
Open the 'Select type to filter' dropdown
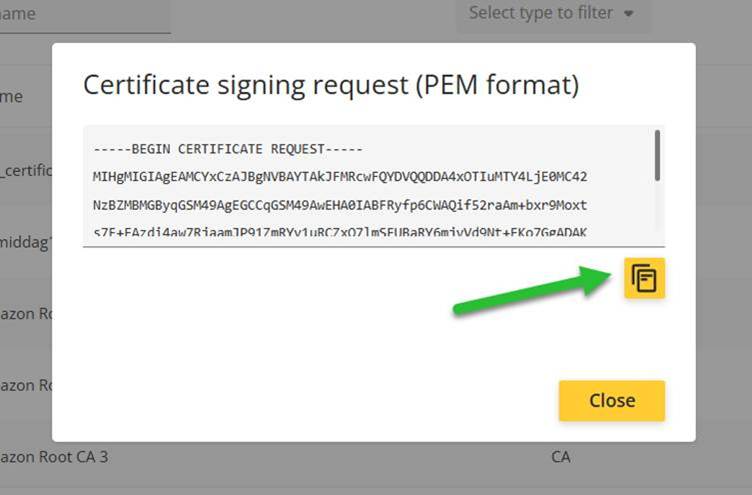(x=552, y=13)
